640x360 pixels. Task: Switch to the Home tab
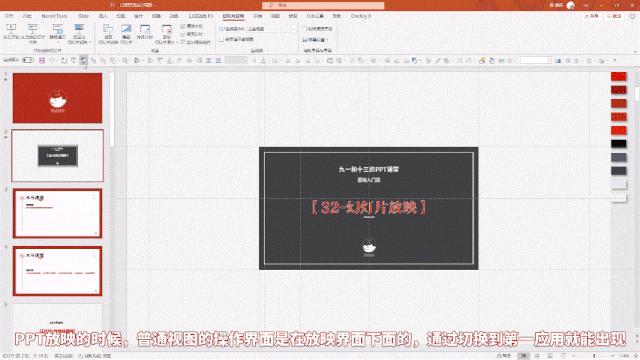tap(27, 16)
